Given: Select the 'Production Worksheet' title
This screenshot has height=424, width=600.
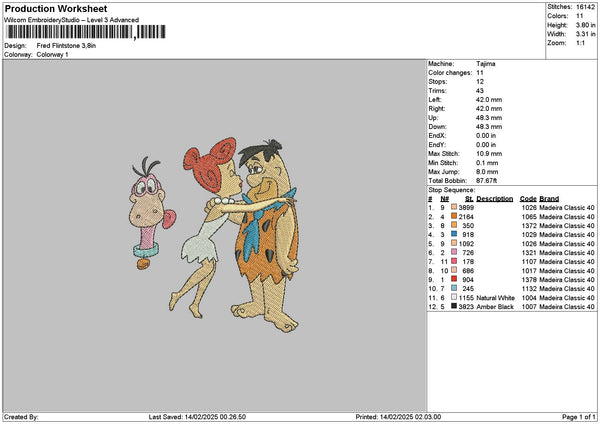Looking at the screenshot, I should click(x=56, y=8).
